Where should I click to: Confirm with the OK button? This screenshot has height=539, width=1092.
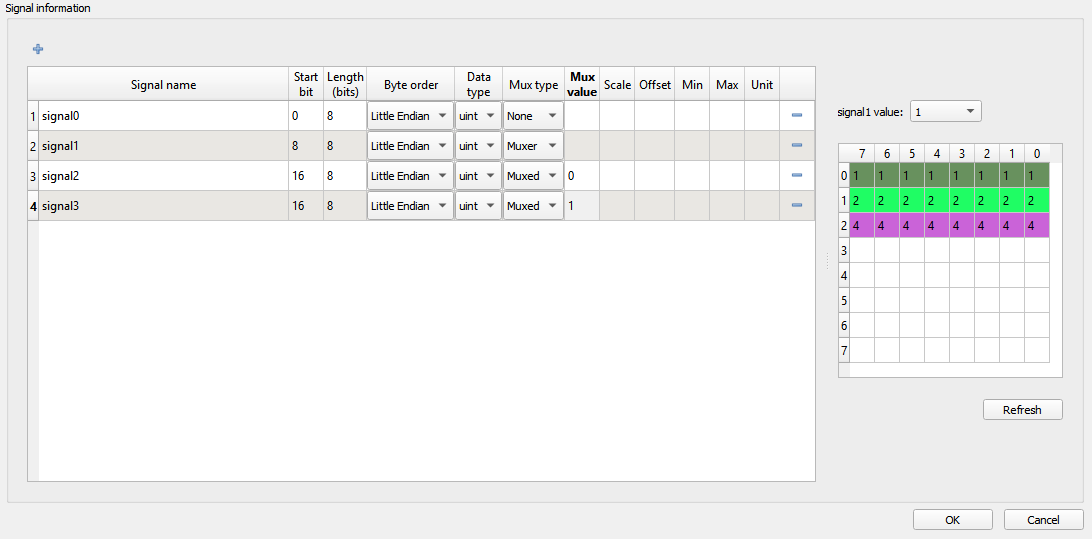click(952, 520)
